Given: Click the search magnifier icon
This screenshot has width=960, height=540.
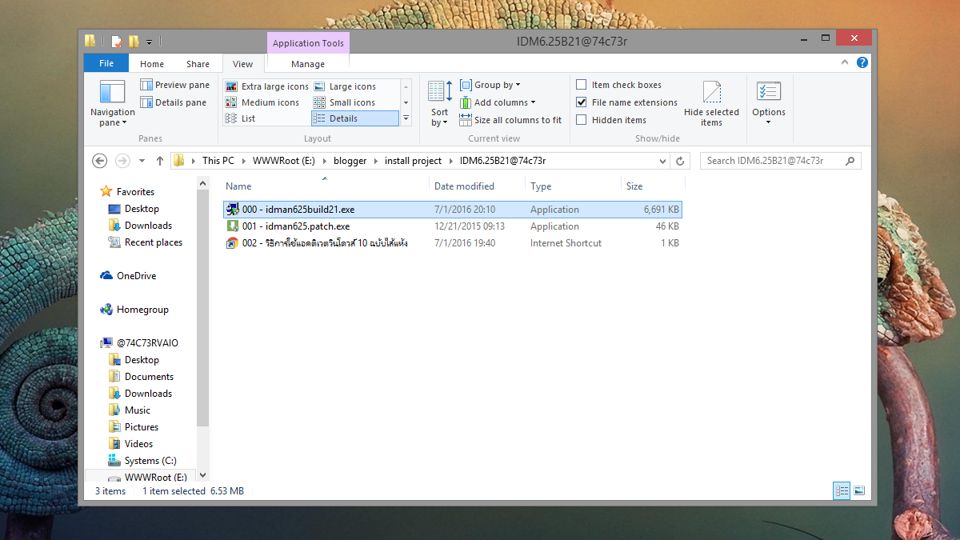Looking at the screenshot, I should [850, 160].
